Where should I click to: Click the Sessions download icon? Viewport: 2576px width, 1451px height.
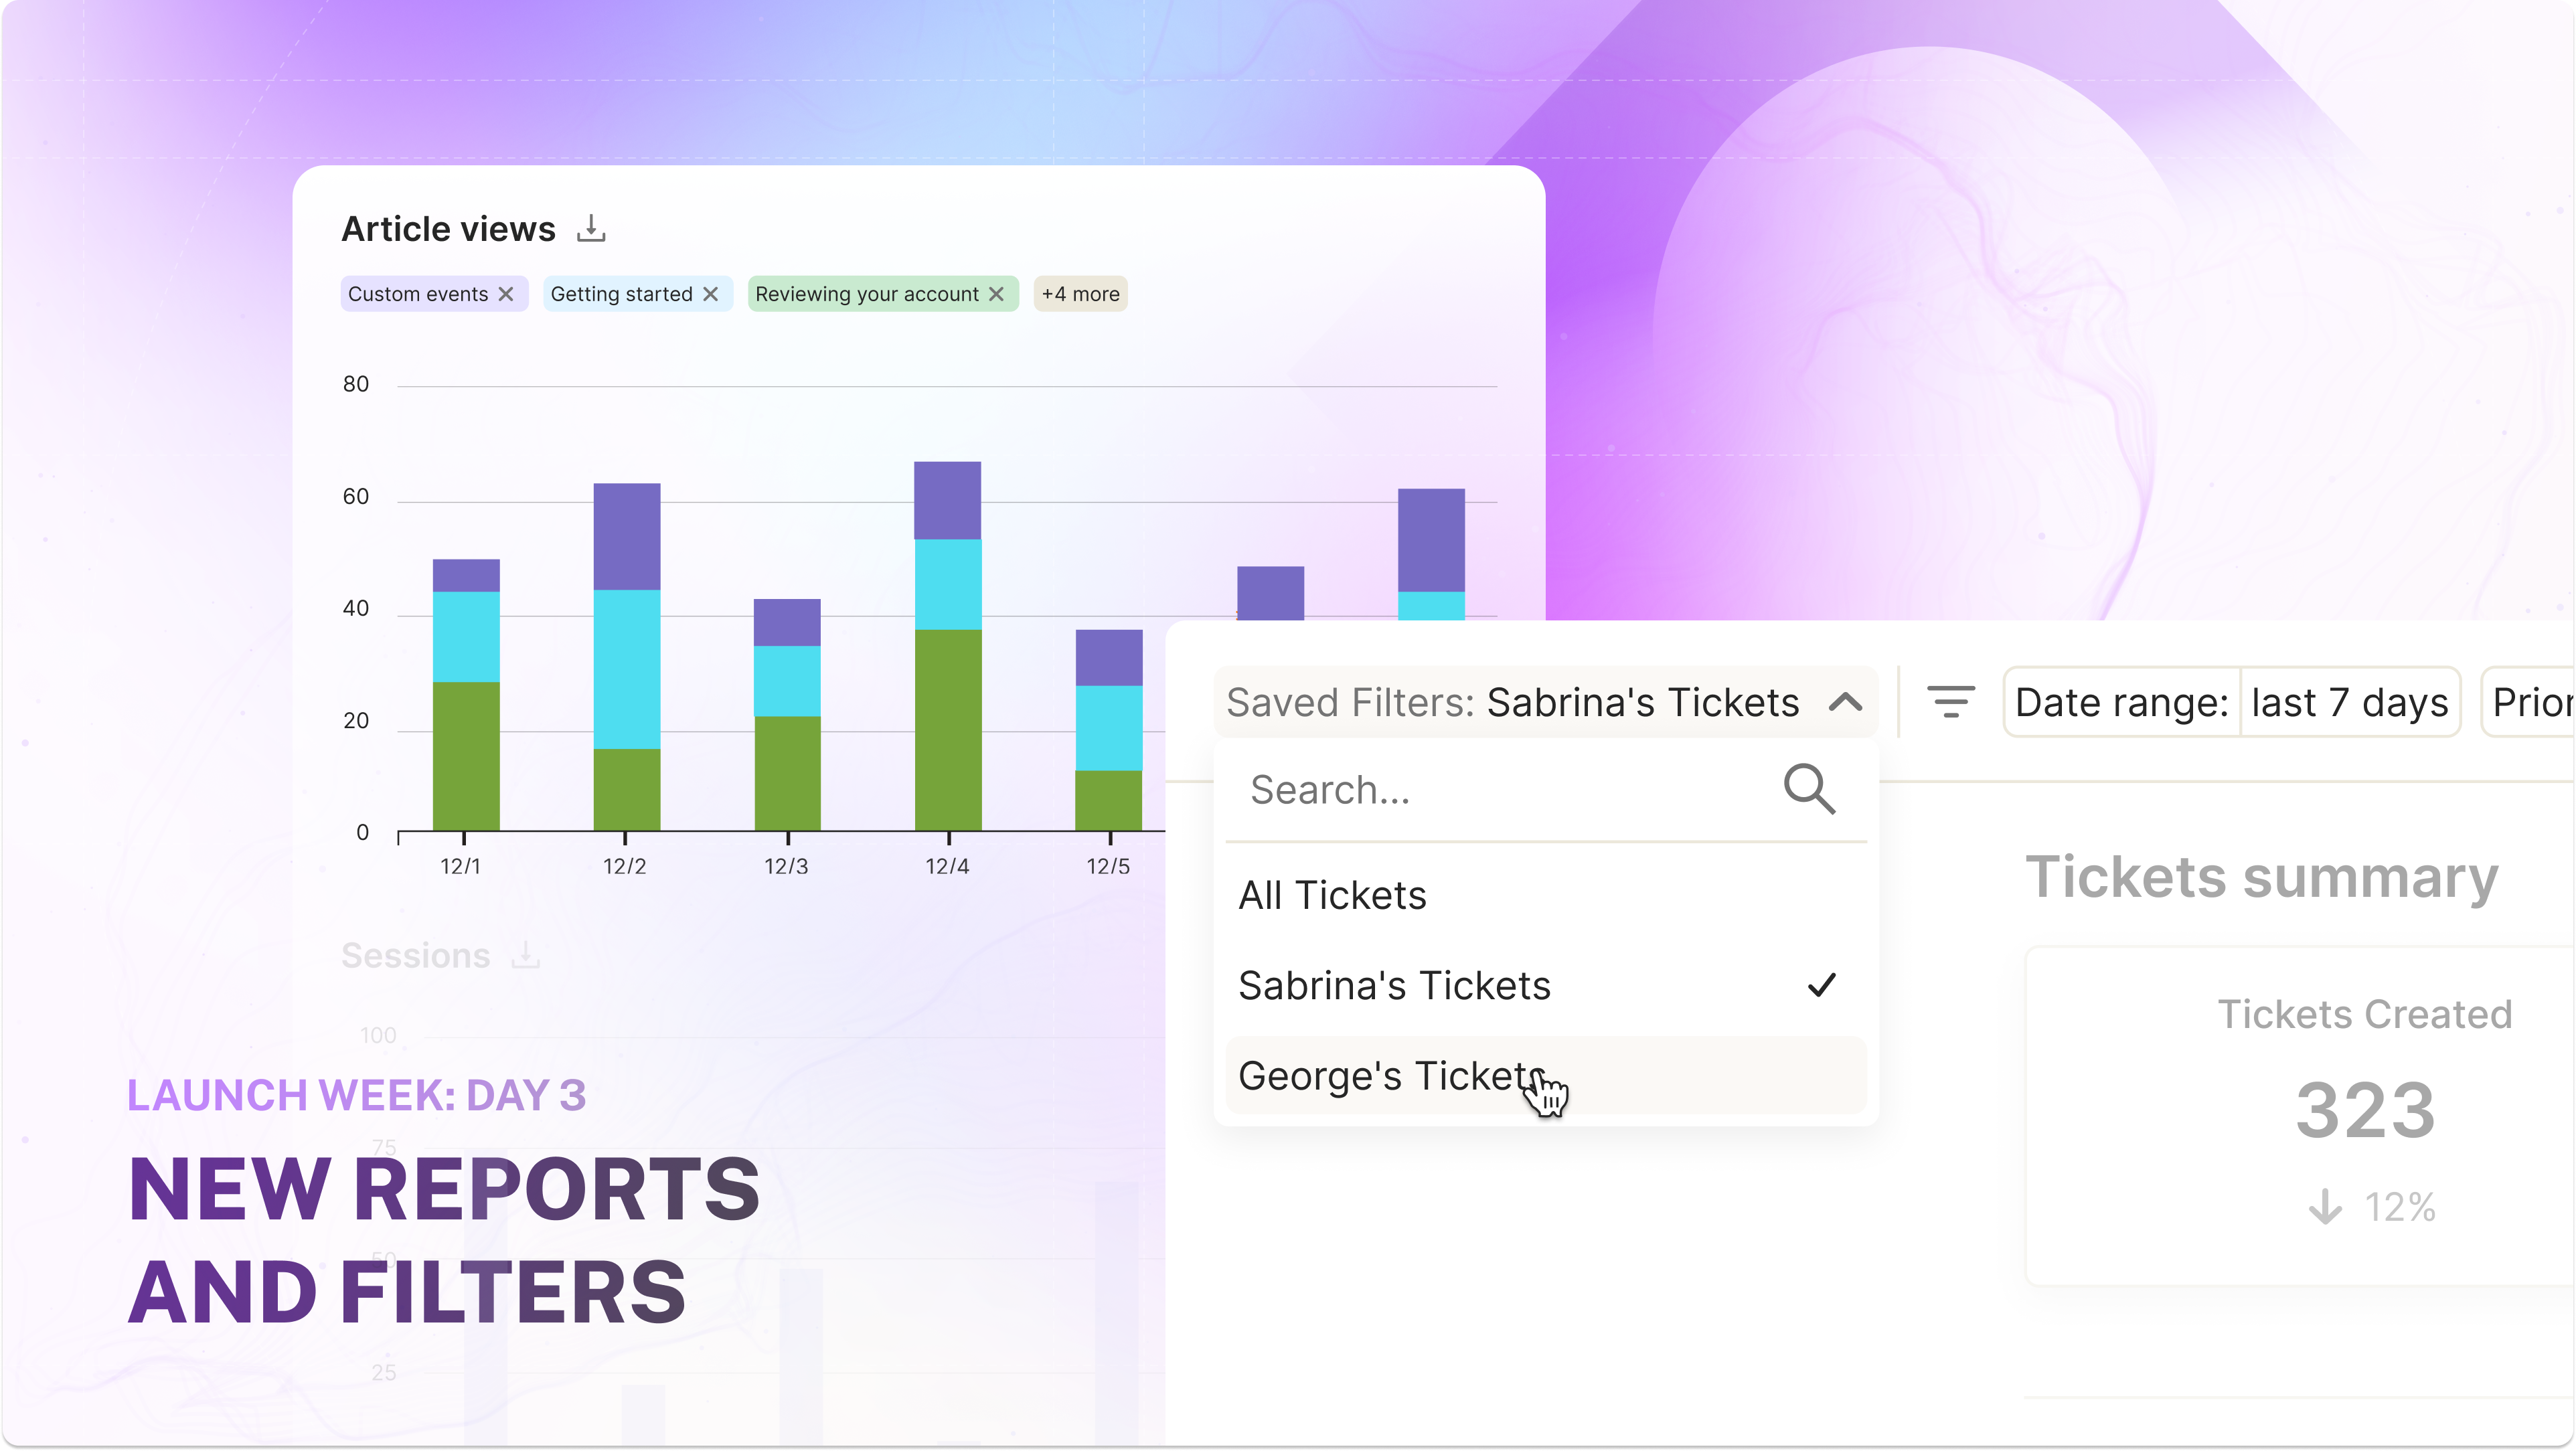click(x=526, y=956)
